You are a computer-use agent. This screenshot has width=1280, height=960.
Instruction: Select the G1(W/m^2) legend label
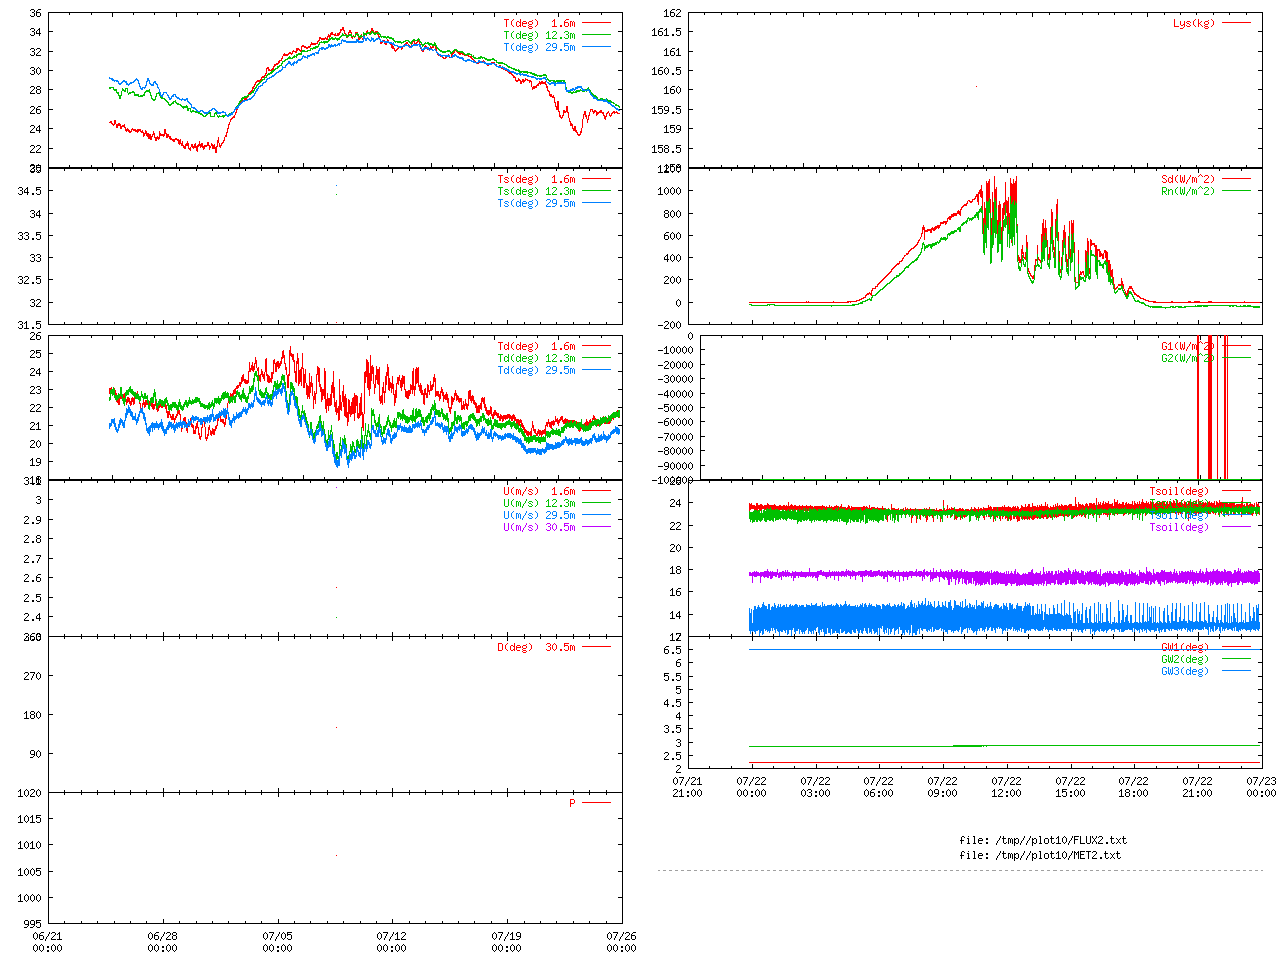(1187, 346)
